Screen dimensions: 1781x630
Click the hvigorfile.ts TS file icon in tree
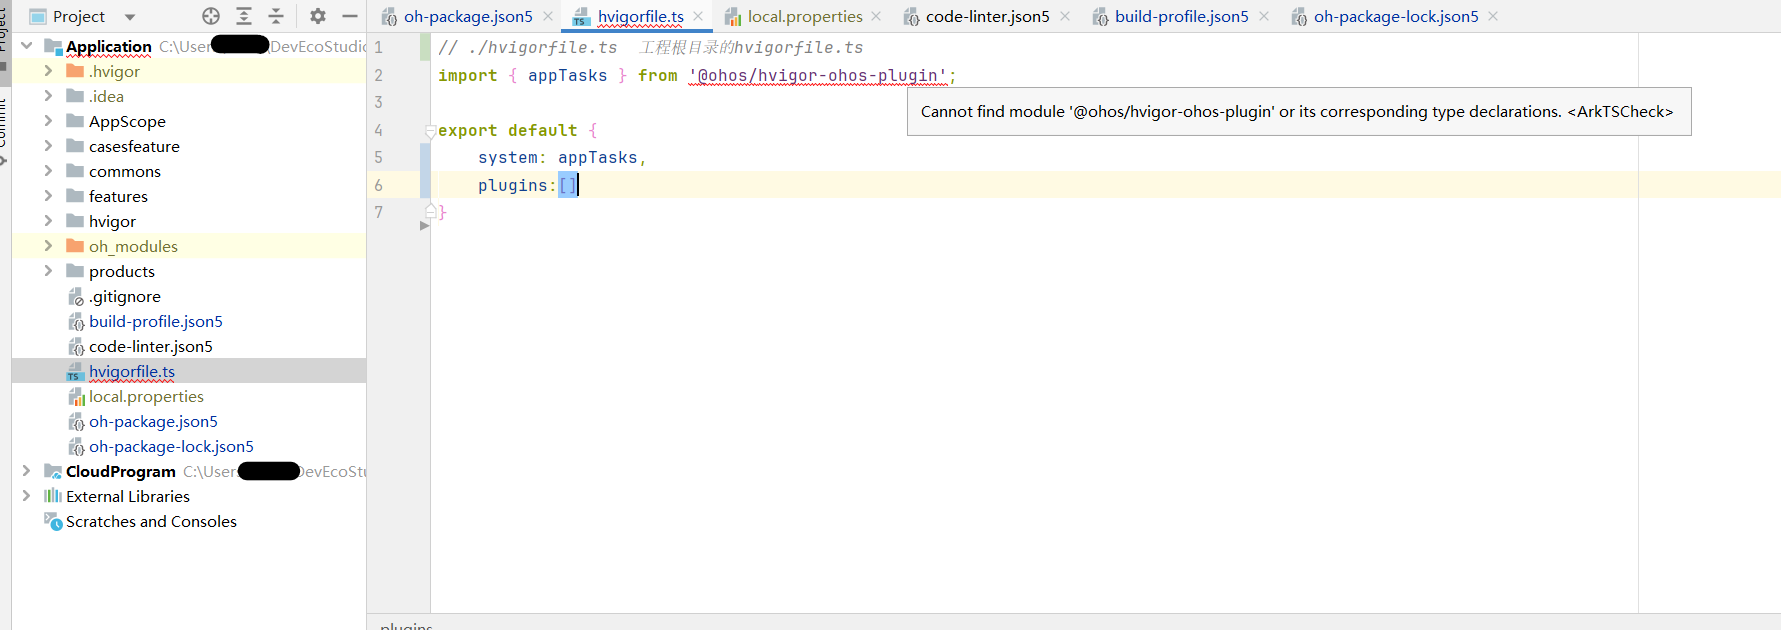(x=76, y=372)
